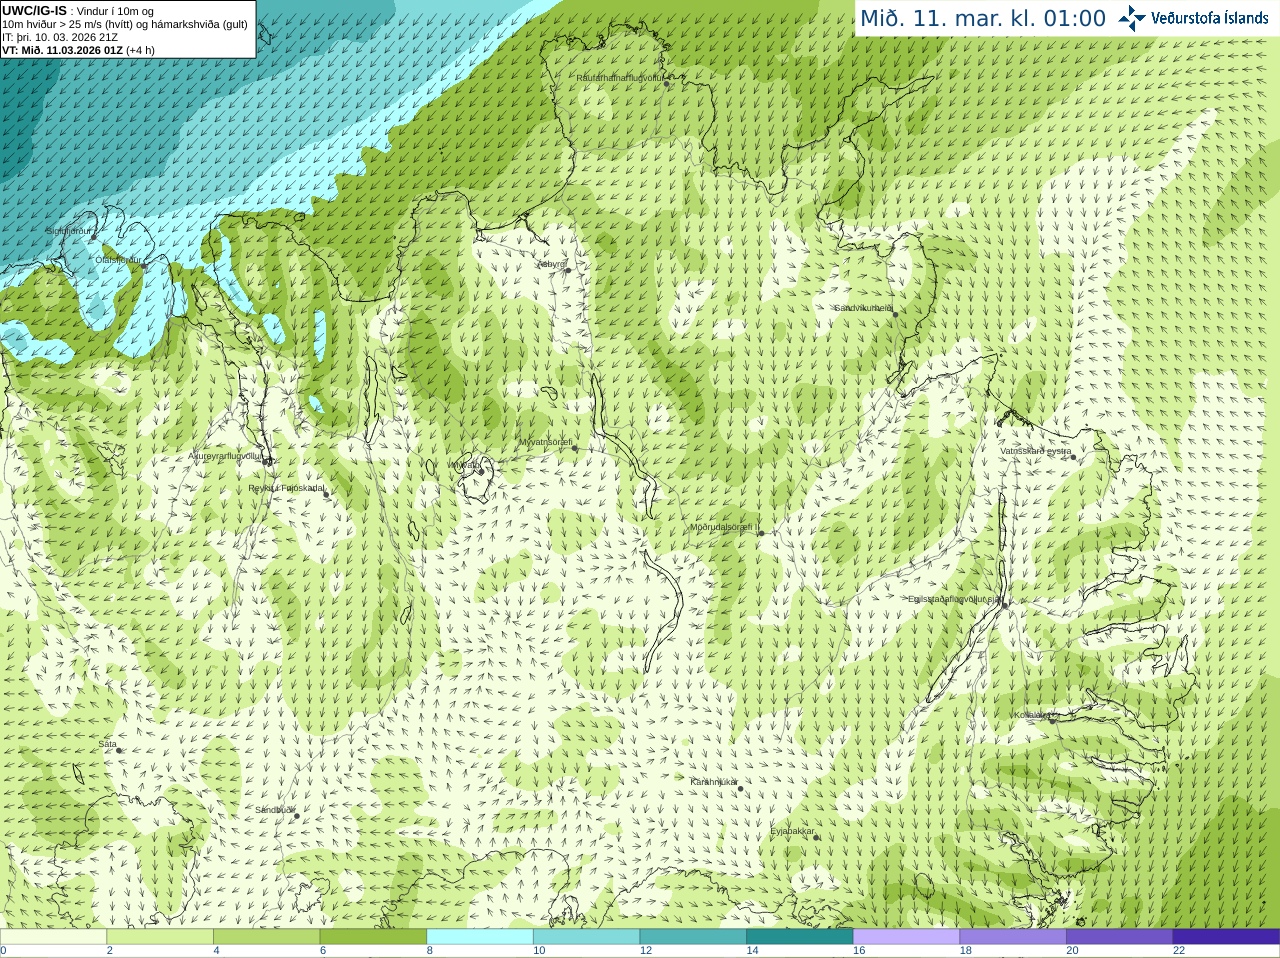Click the Kárahnjúkar station label
Viewport: 1280px width, 958px height.
coord(714,782)
